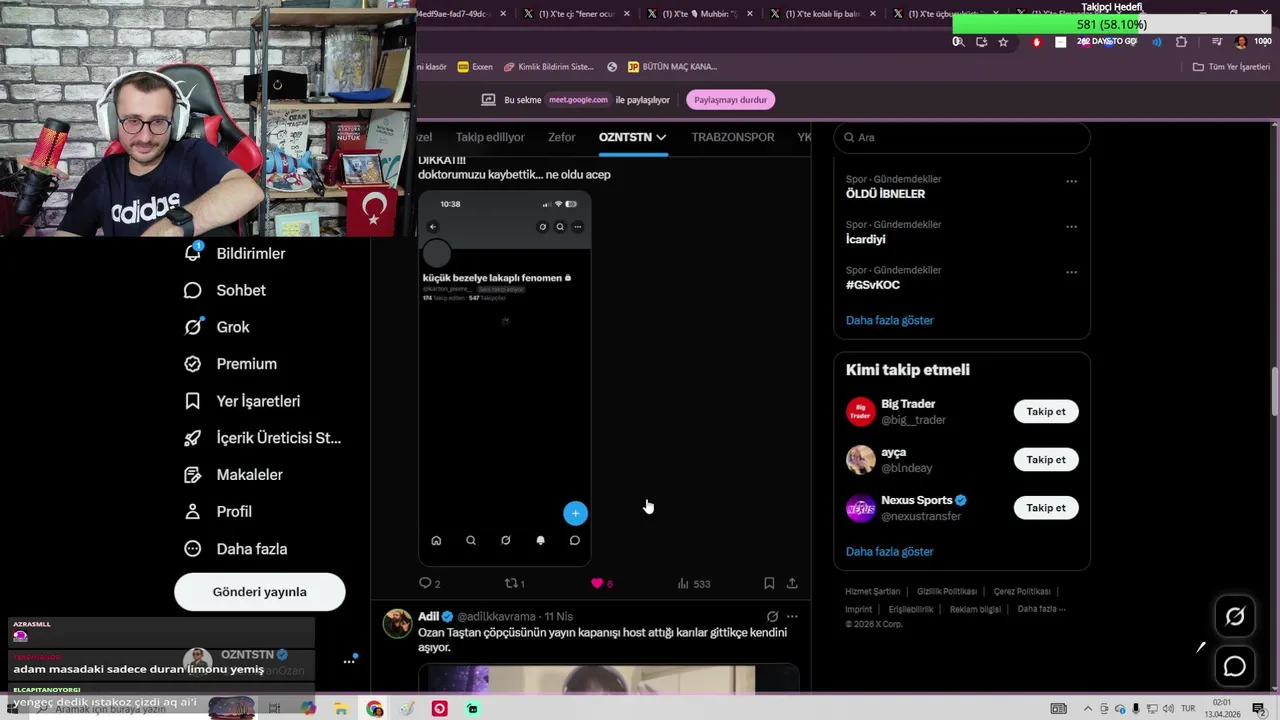This screenshot has width=1280, height=720.
Task: Switch to browser tab "X'te kolalı lip balm"
Action: point(823,14)
